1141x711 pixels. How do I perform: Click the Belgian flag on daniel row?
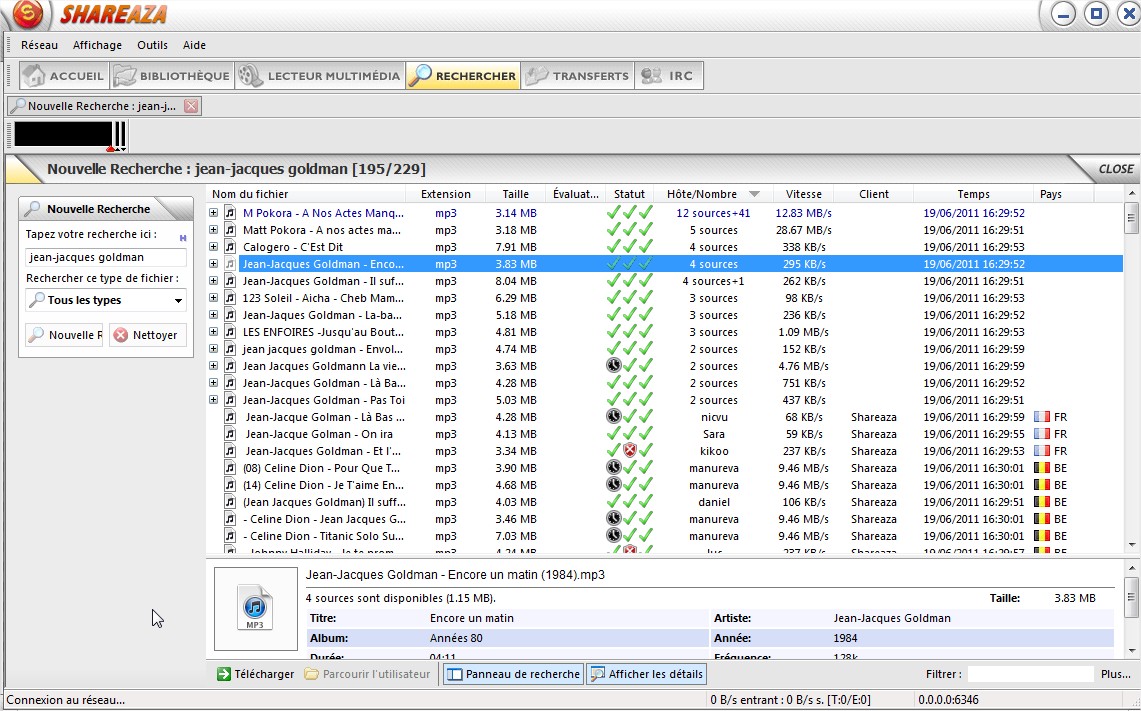tap(1042, 501)
